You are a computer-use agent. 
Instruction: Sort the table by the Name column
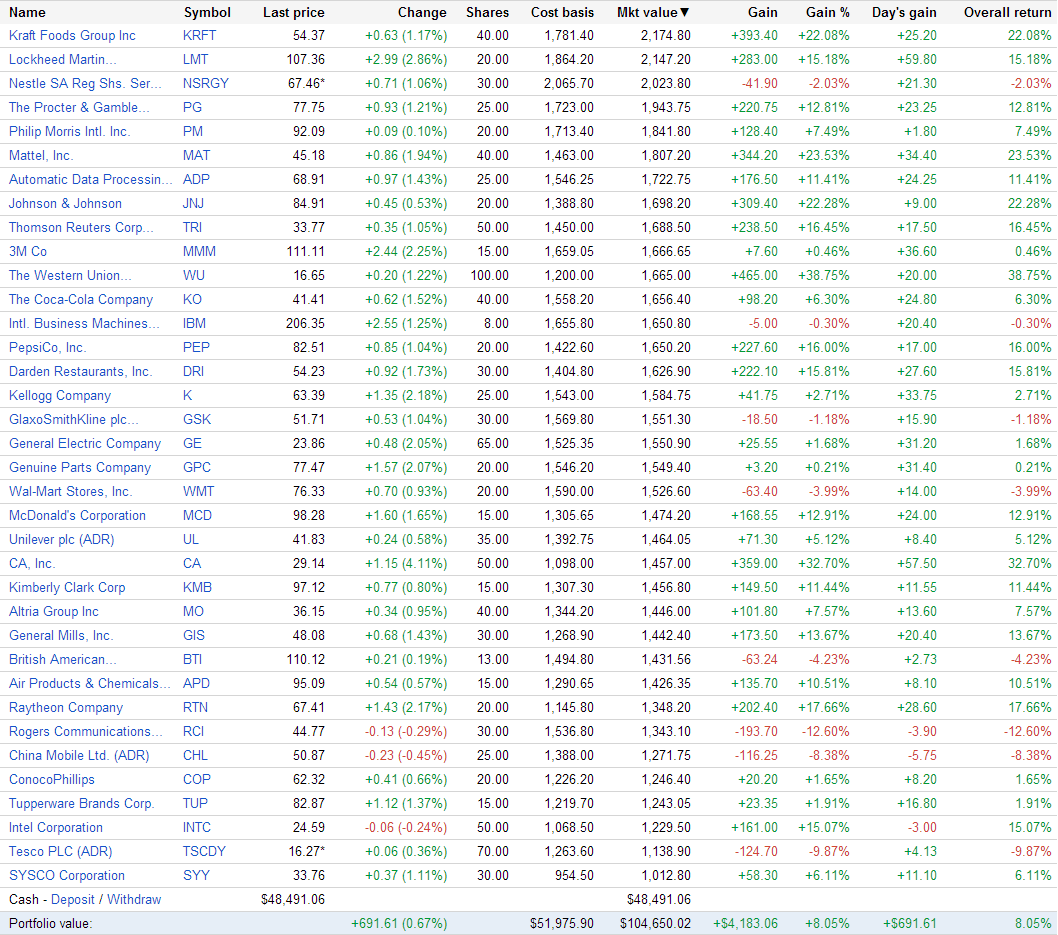pyautogui.click(x=27, y=12)
